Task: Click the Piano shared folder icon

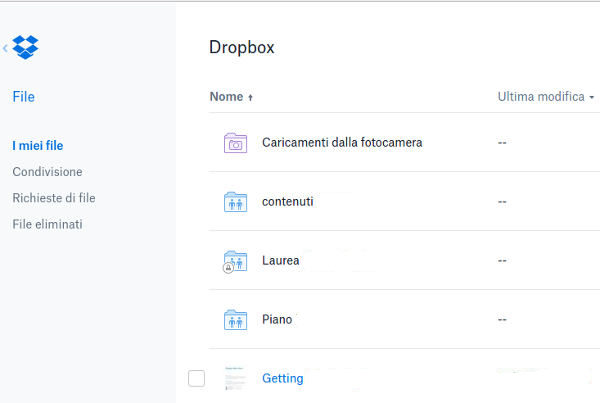Action: [235, 320]
